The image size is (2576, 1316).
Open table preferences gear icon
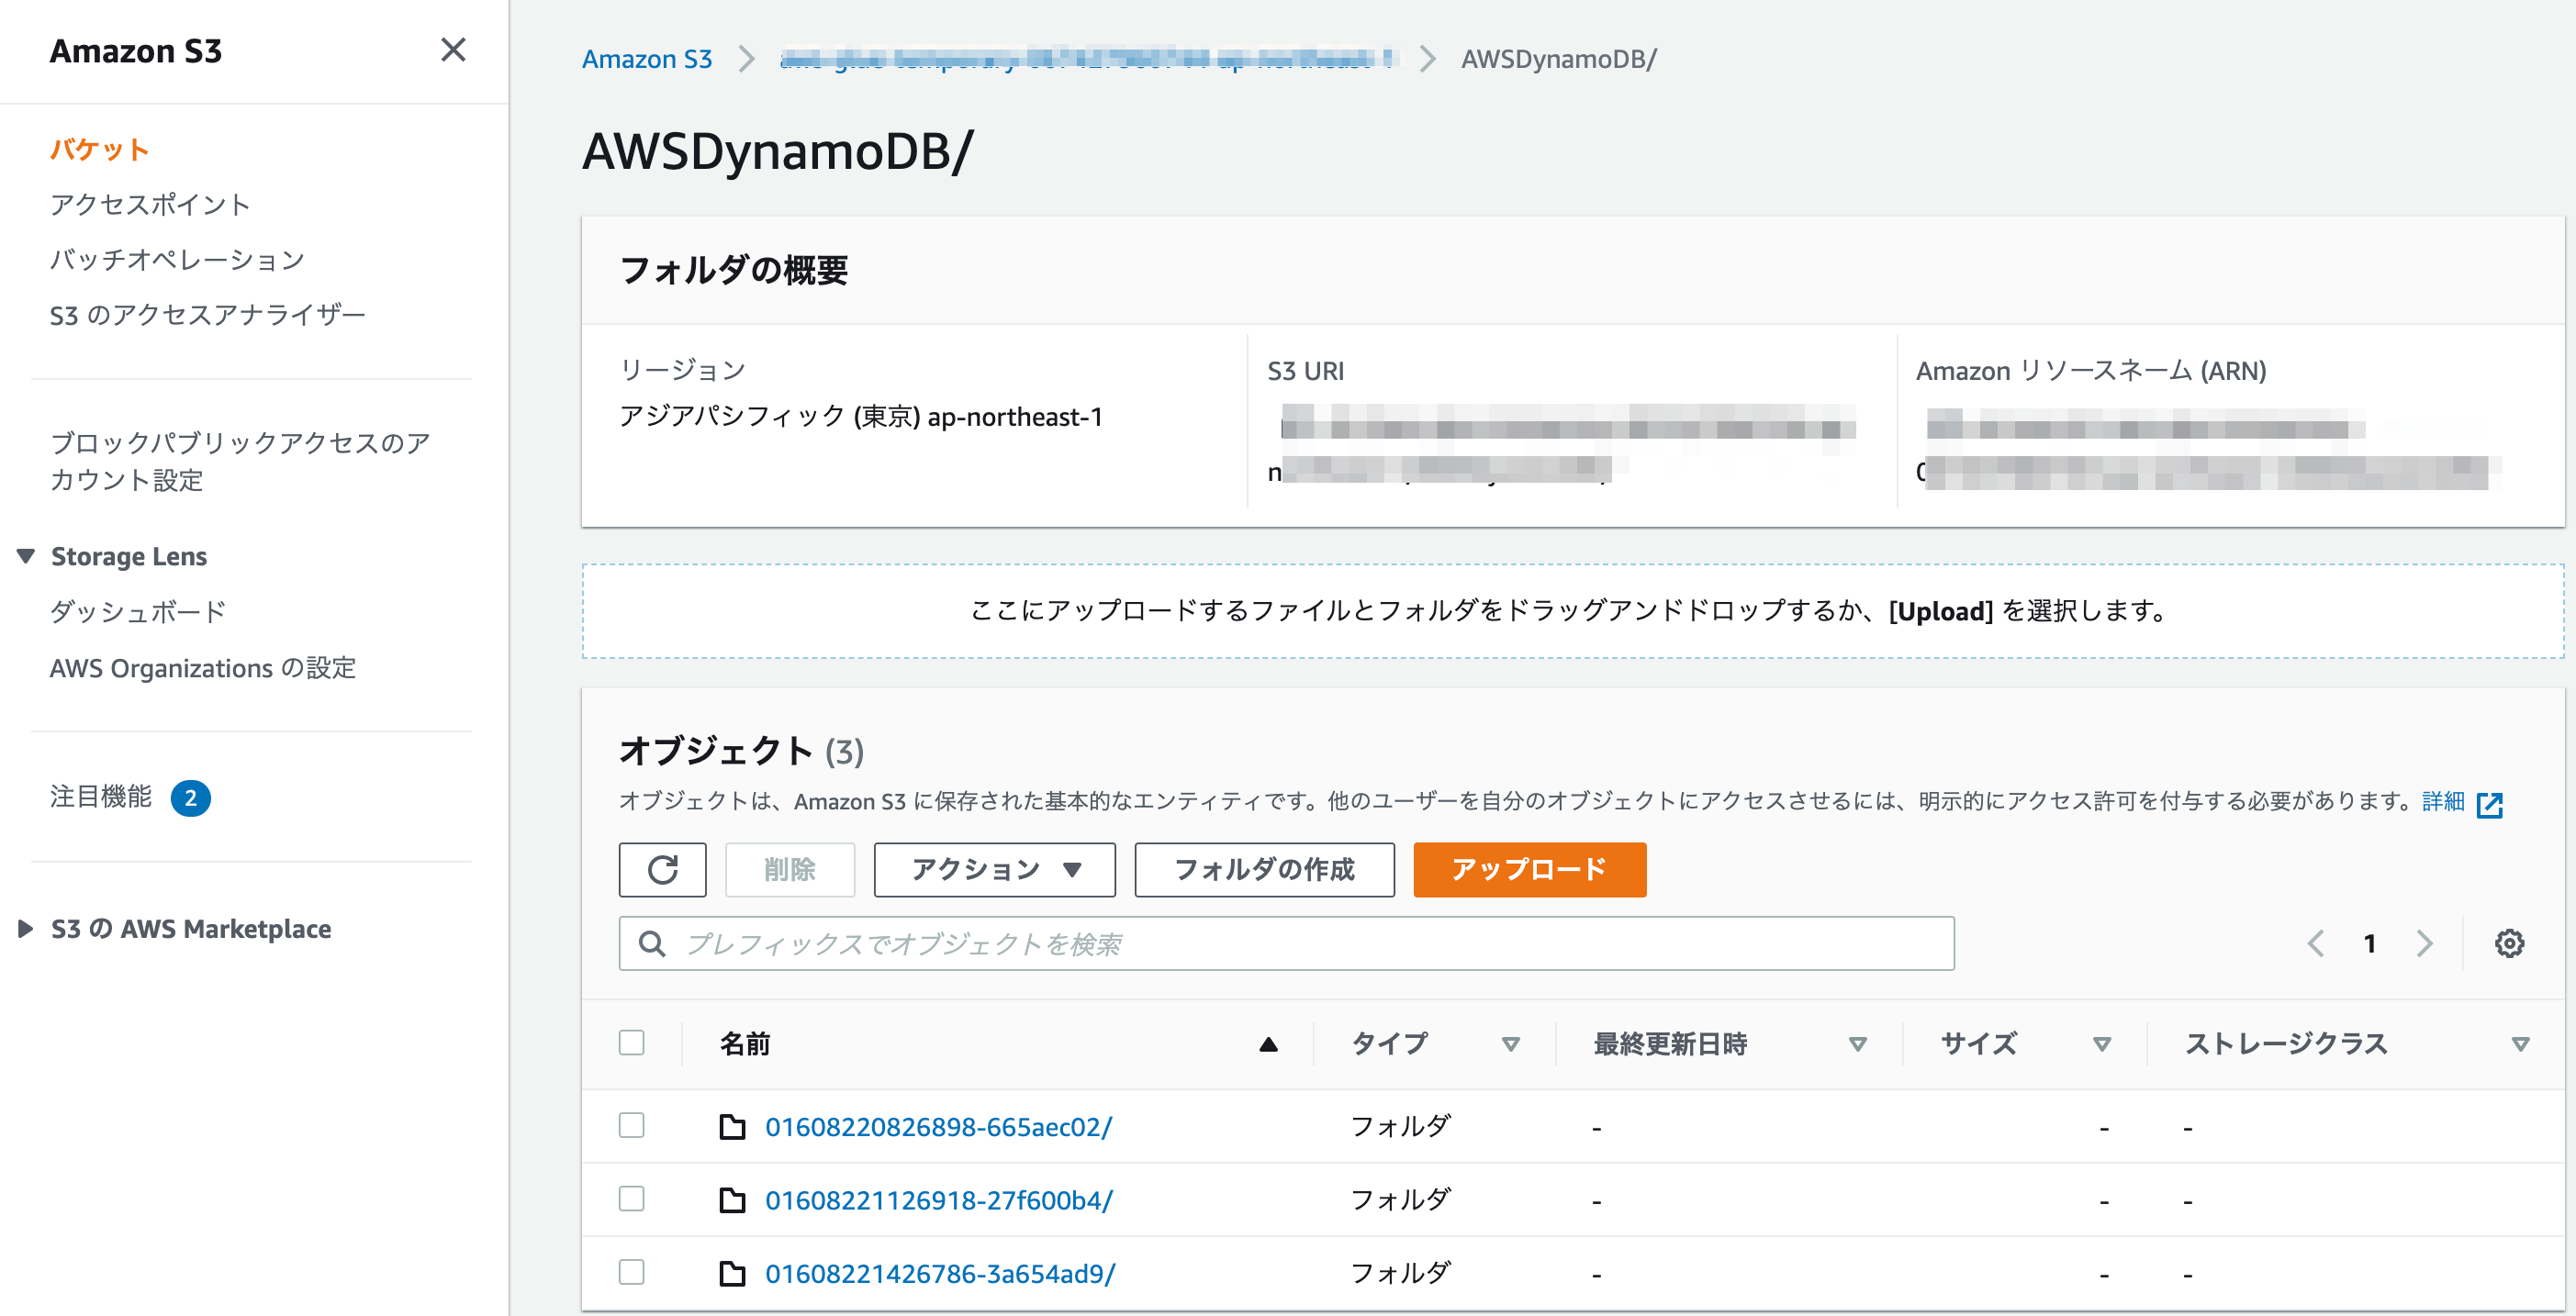2509,943
